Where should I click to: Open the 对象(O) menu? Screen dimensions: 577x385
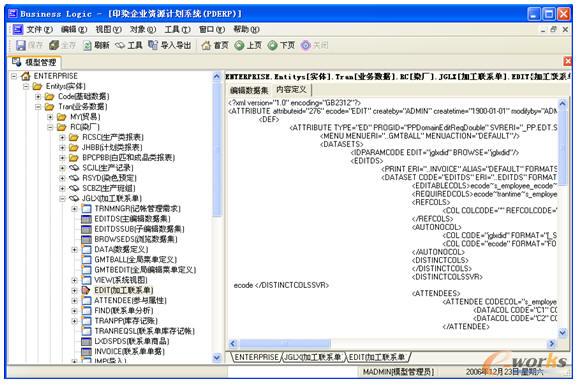click(143, 29)
